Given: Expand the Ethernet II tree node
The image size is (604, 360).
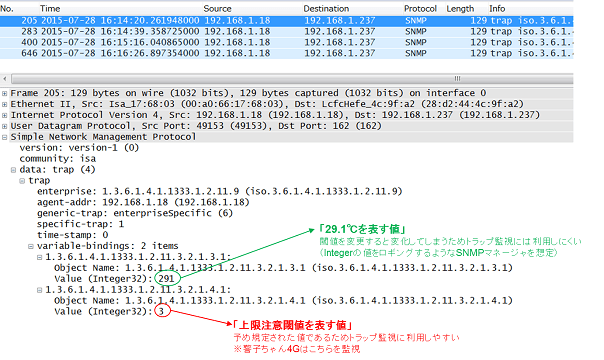Looking at the screenshot, I should pos(4,104).
